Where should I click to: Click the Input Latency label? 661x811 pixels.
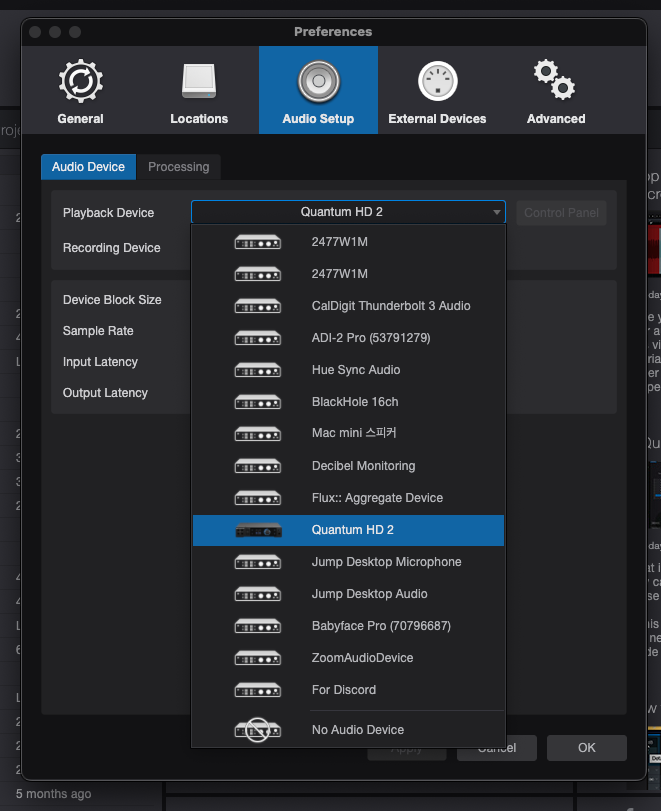coord(100,362)
